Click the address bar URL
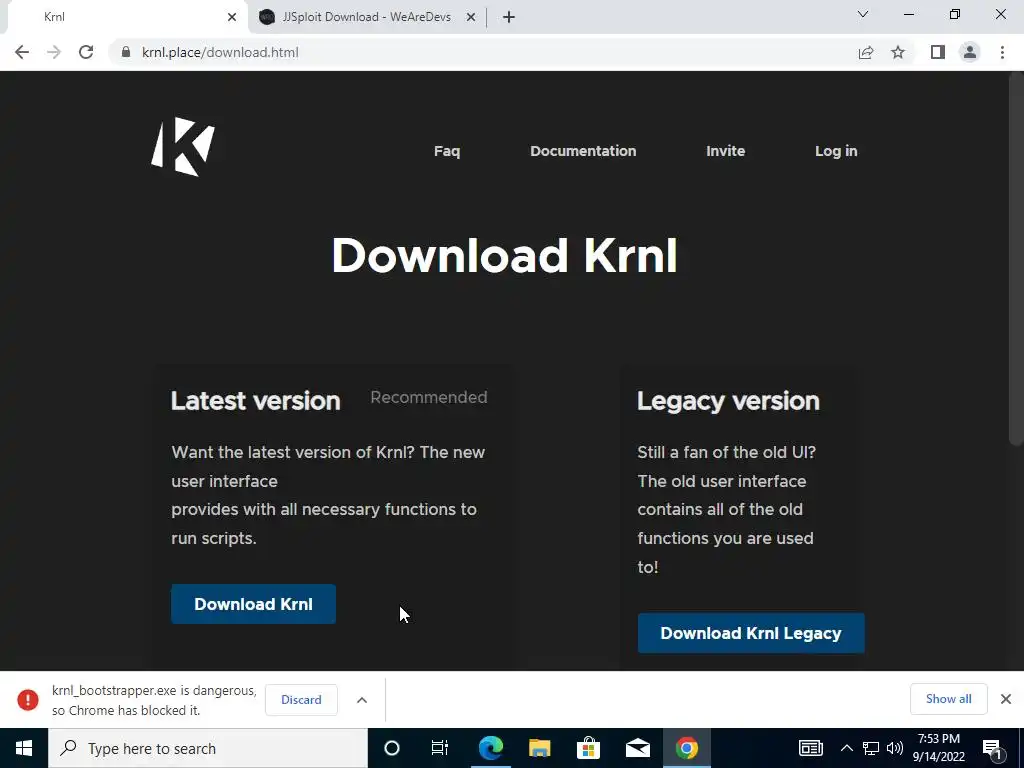The image size is (1024, 768). click(220, 52)
